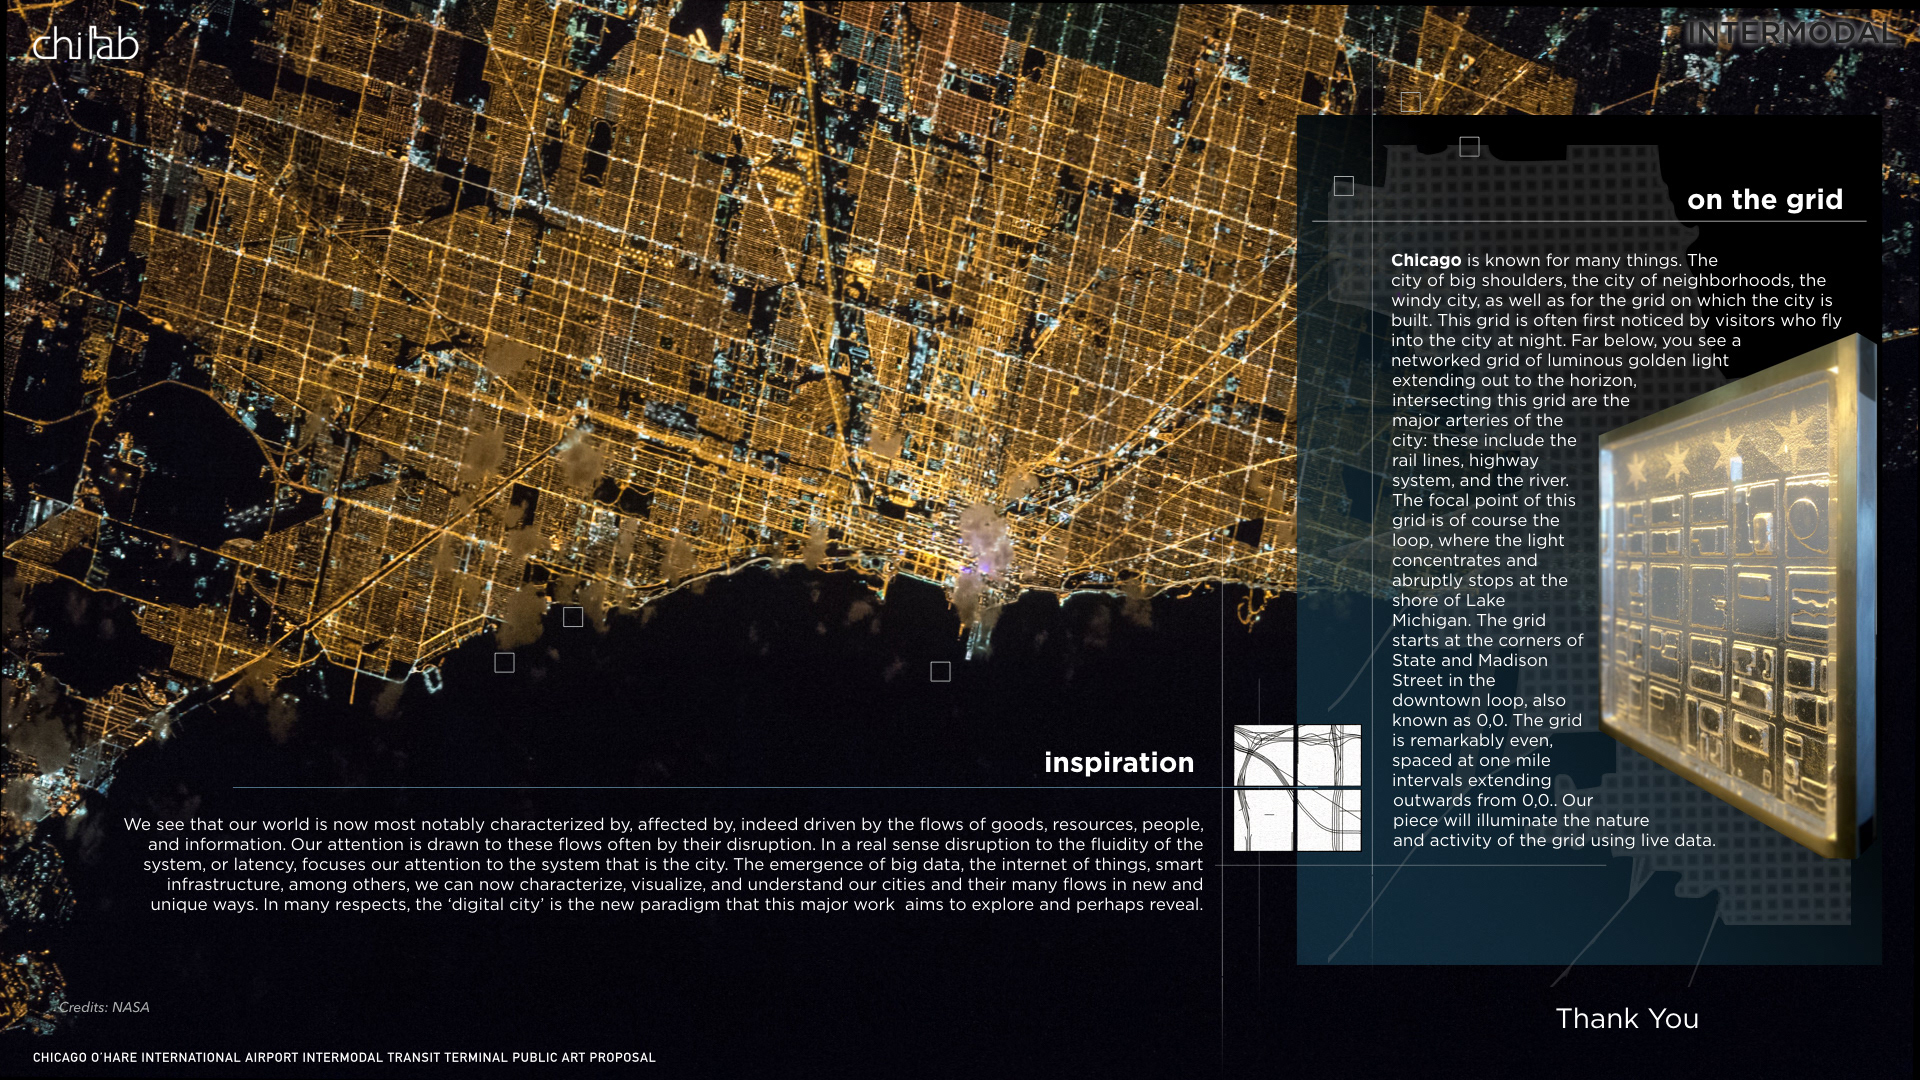Screen dimensions: 1920x1080
Task: Click the square marker above the grid panel
Action: (x=1411, y=102)
